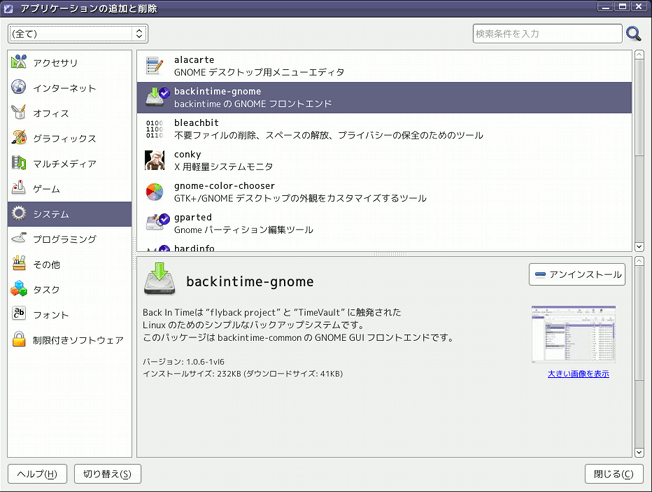This screenshot has height=492, width=652.
Task: Click the 切り替え(S) button
Action: pos(107,474)
